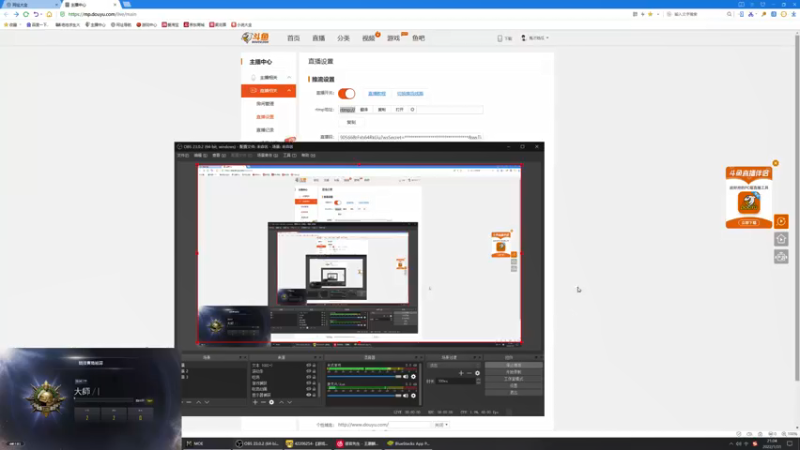This screenshot has width=800, height=450.
Task: Open the user account dropdown in header
Action: click(x=535, y=38)
